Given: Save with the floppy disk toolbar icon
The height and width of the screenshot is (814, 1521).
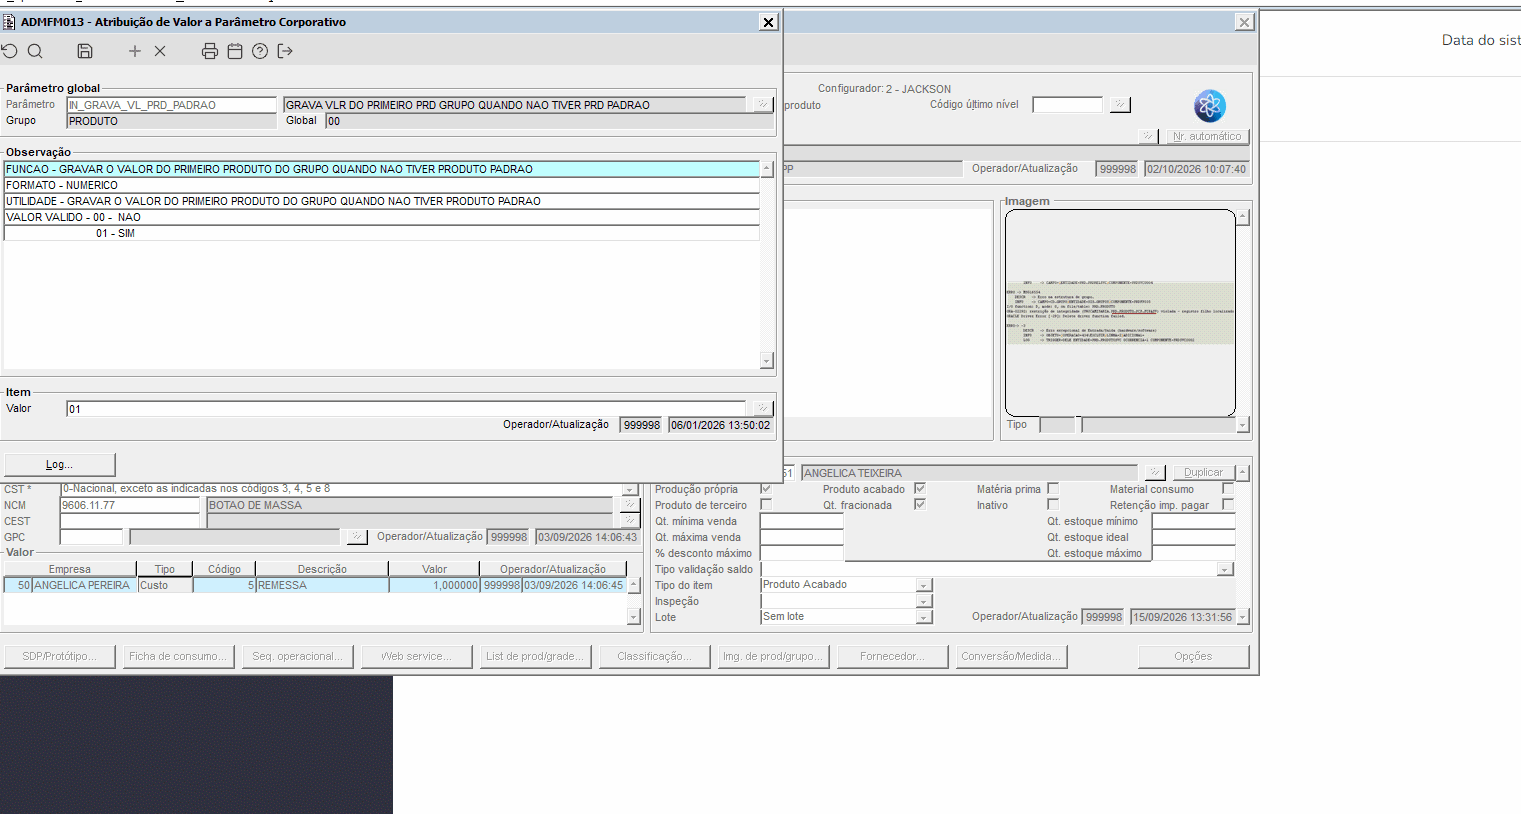Looking at the screenshot, I should click(85, 51).
